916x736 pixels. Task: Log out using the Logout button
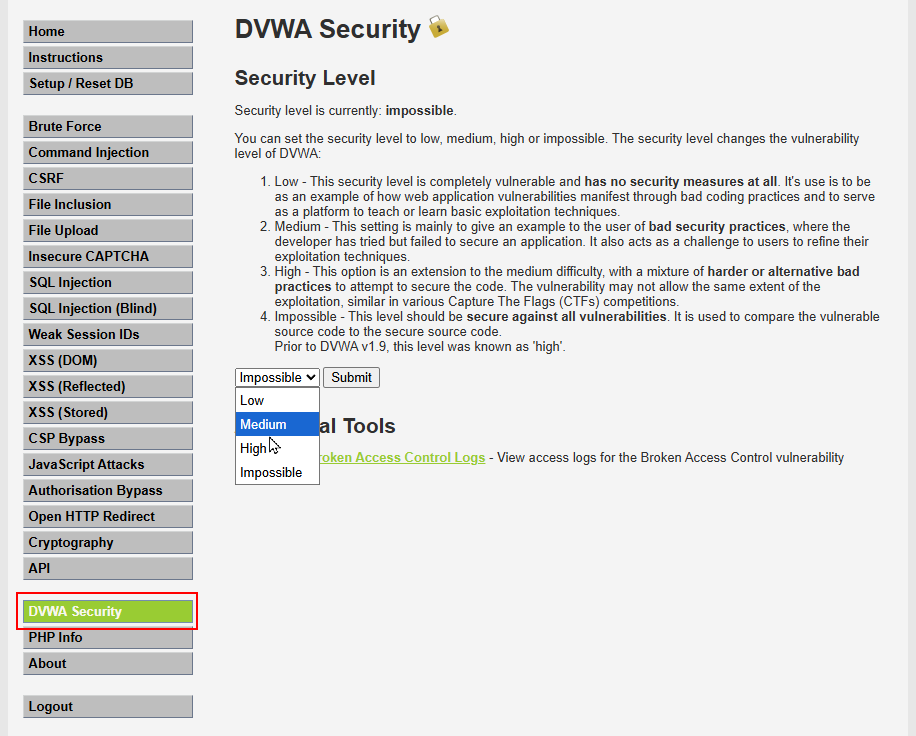(108, 707)
